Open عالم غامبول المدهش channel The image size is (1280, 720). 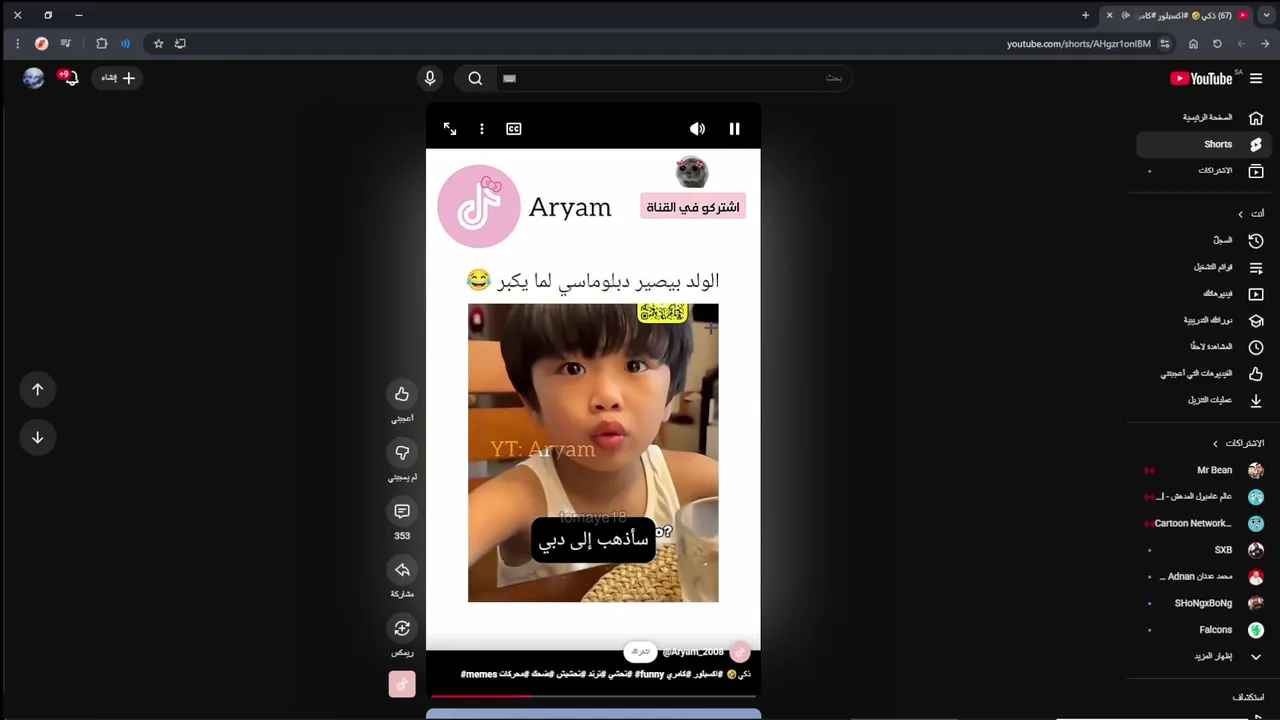tap(1204, 497)
